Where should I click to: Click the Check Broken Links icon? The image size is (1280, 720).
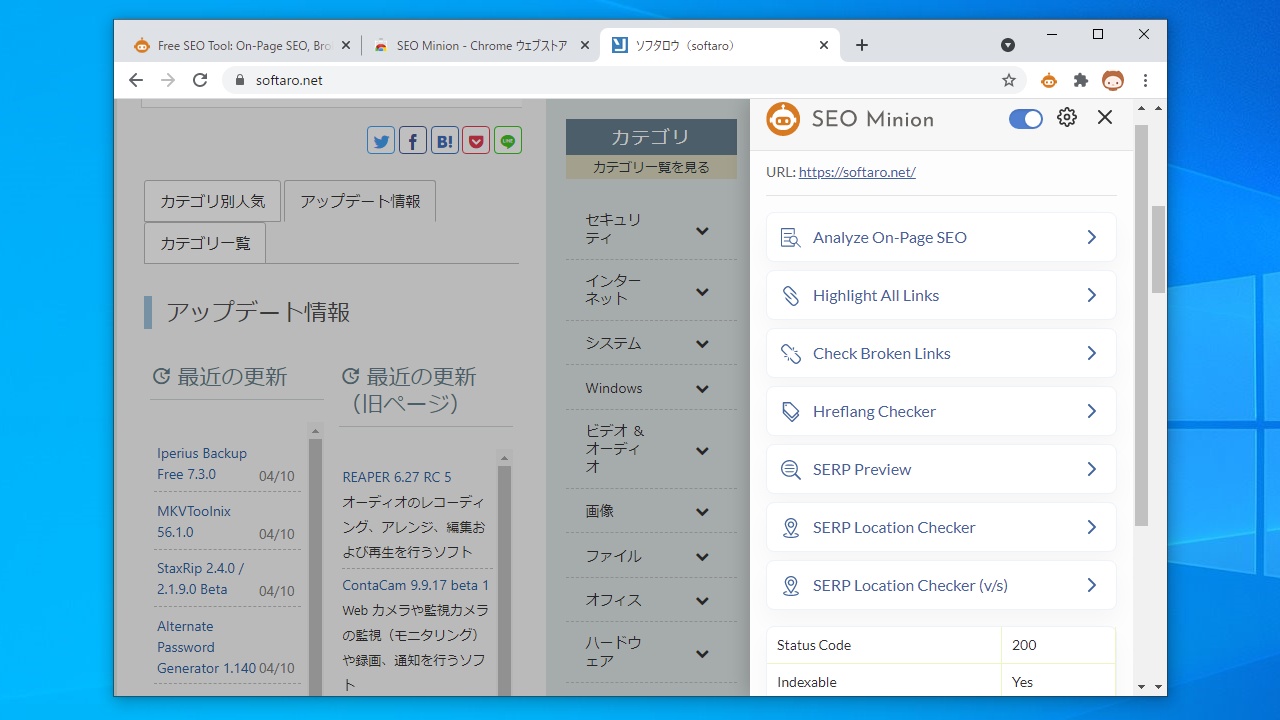pyautogui.click(x=791, y=354)
